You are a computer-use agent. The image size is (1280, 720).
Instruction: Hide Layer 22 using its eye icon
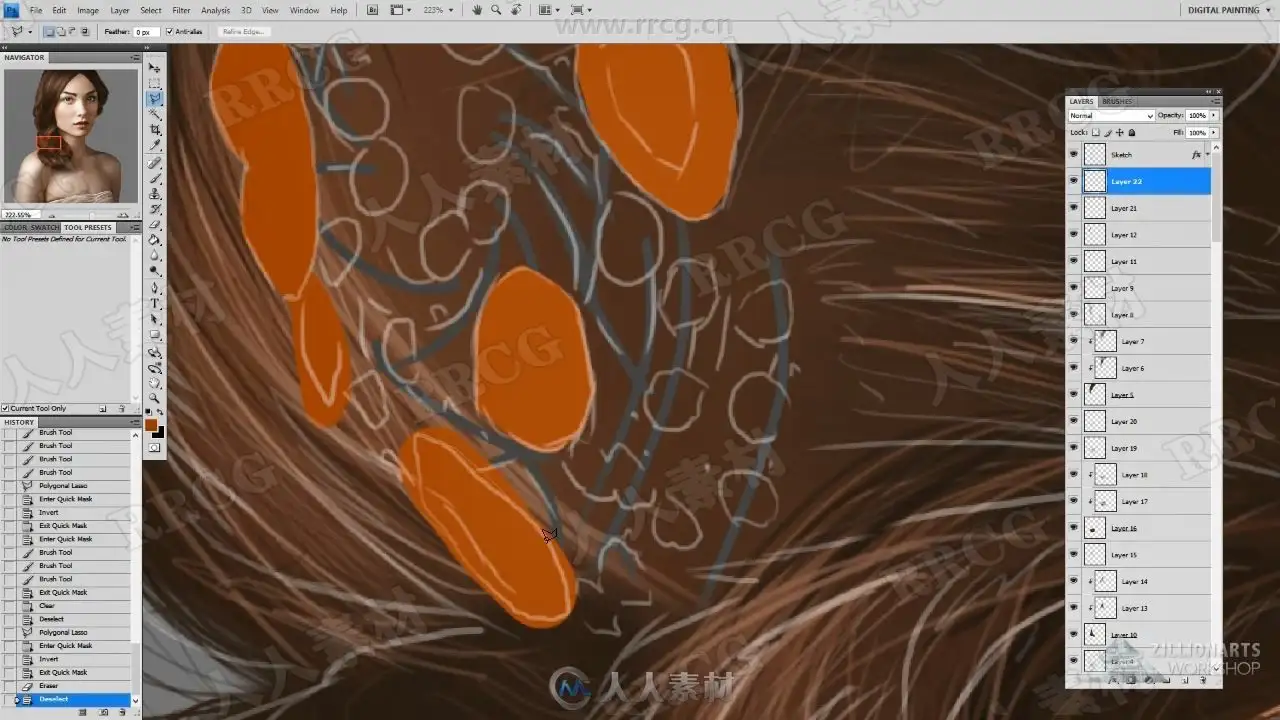1074,181
